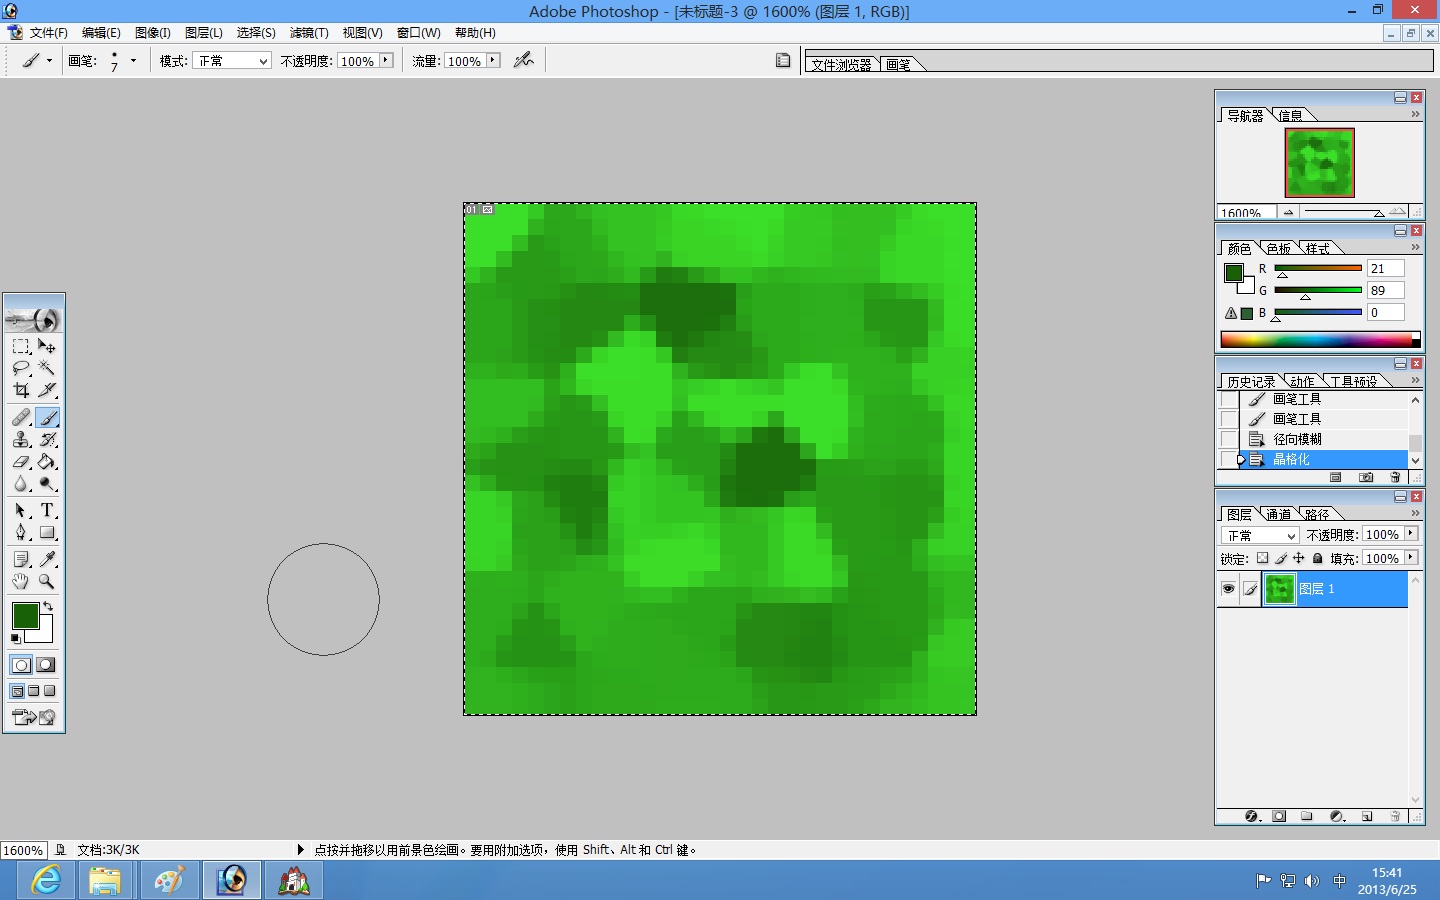Select the Type tool
Image resolution: width=1440 pixels, height=900 pixels.
[47, 510]
